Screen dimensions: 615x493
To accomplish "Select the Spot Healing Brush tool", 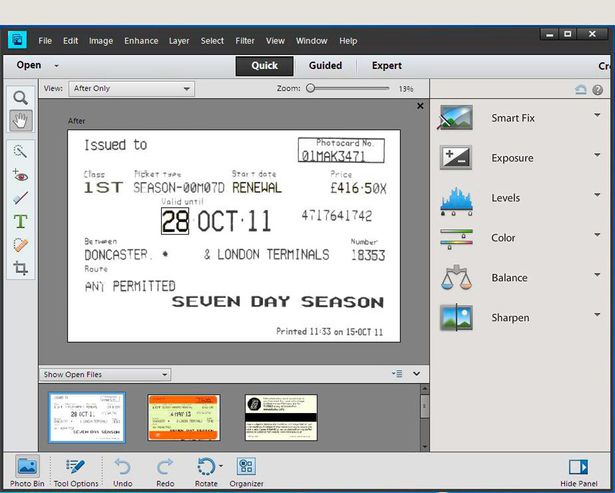I will point(20,245).
